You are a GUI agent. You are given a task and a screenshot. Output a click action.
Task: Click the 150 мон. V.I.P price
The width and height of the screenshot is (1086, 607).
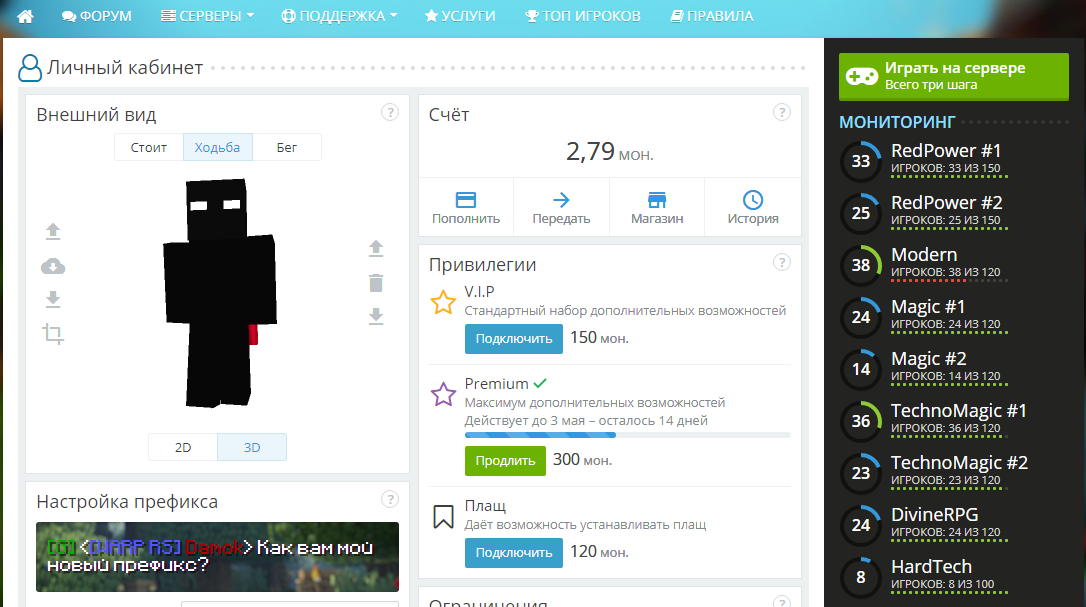(x=599, y=338)
